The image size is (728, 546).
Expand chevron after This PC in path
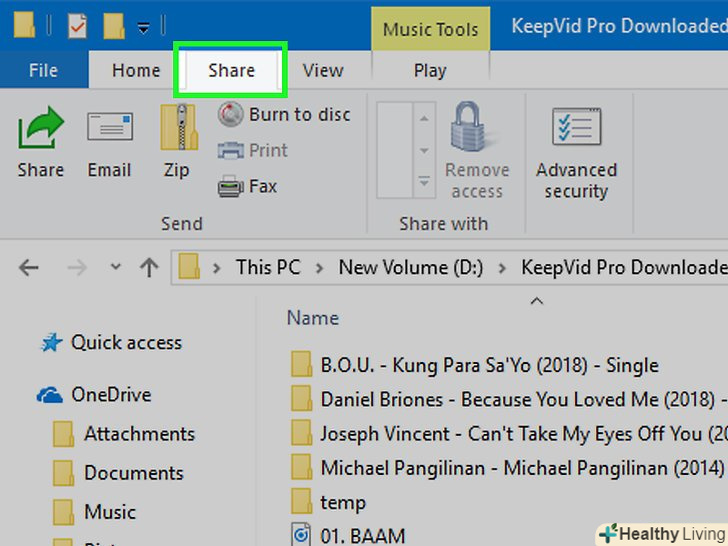pos(319,268)
